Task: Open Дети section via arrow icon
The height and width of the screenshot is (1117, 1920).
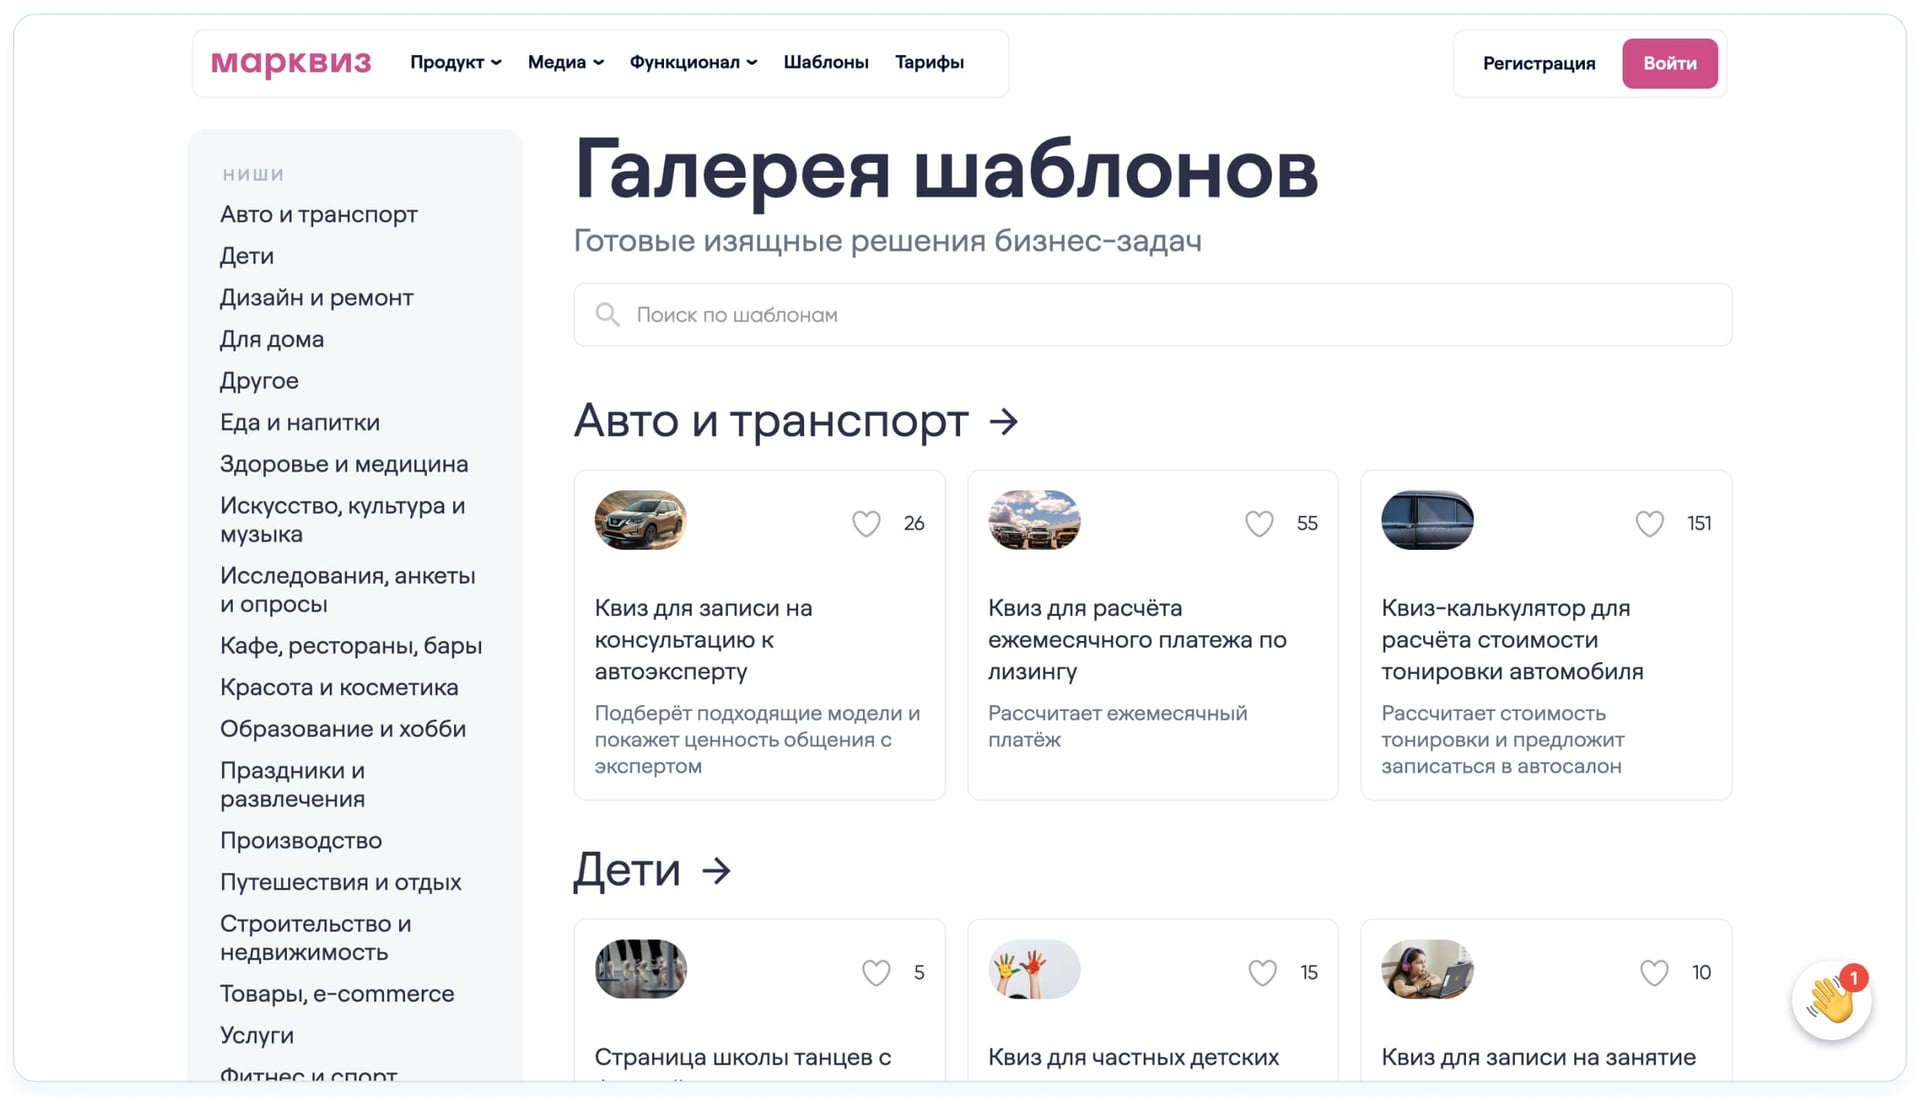Action: tap(716, 870)
